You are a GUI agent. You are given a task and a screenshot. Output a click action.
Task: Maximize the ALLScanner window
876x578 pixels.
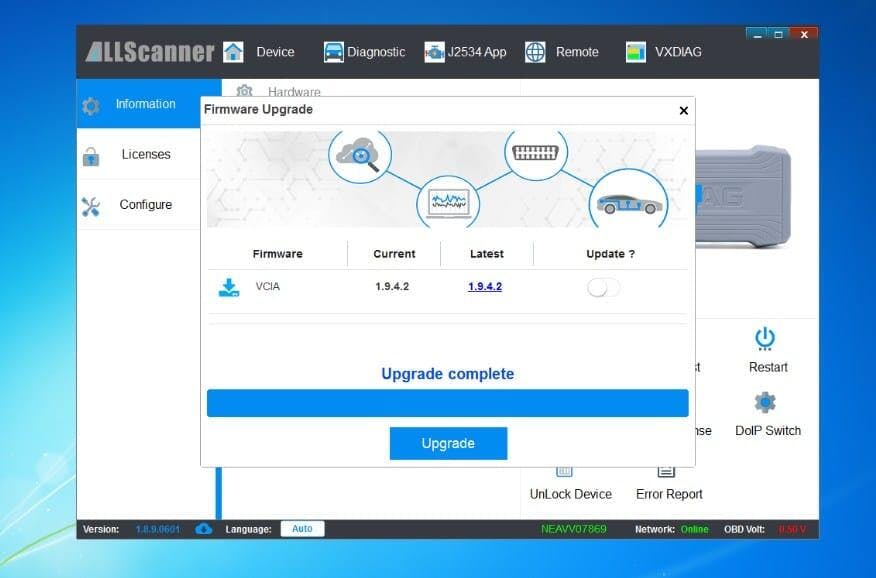click(778, 35)
